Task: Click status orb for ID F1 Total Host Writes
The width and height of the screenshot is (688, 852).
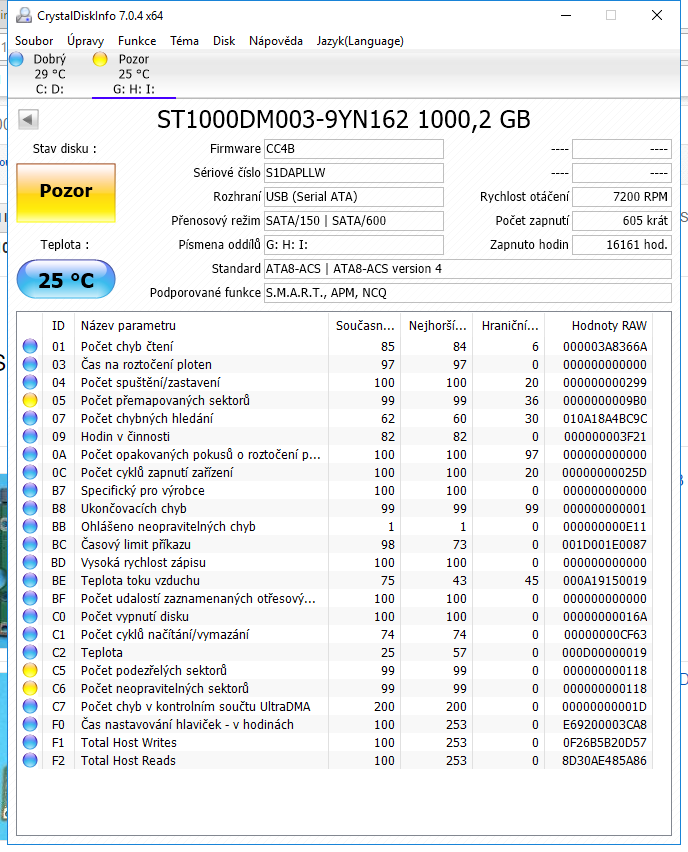Action: (30, 742)
